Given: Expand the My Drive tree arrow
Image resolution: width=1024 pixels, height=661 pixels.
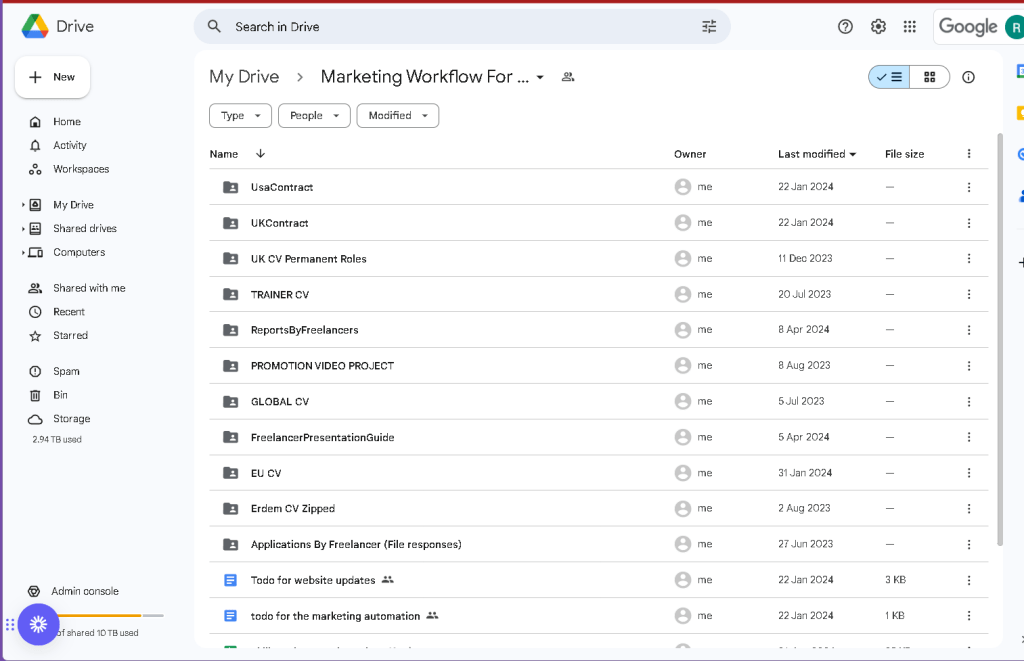Looking at the screenshot, I should coord(23,205).
